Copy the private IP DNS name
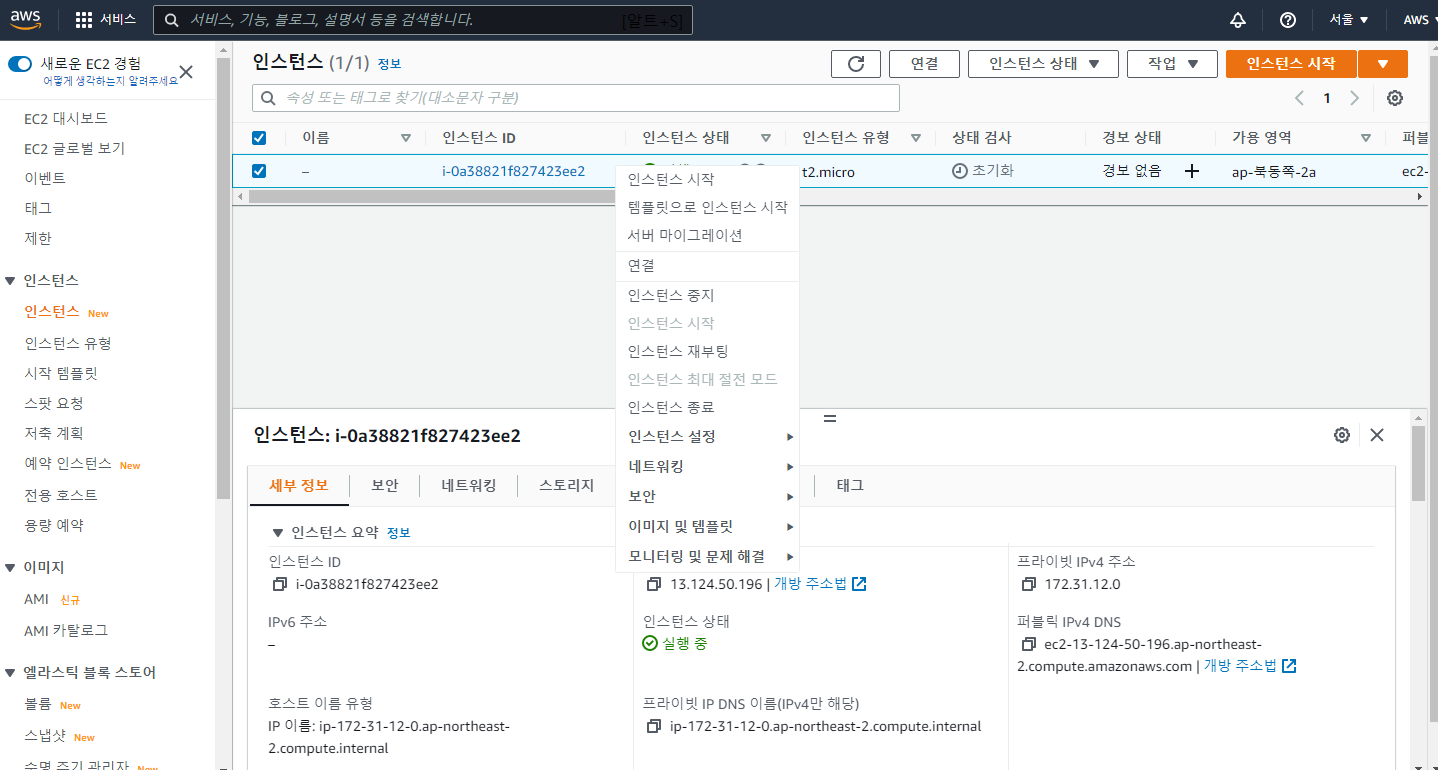The image size is (1438, 770). click(x=653, y=726)
